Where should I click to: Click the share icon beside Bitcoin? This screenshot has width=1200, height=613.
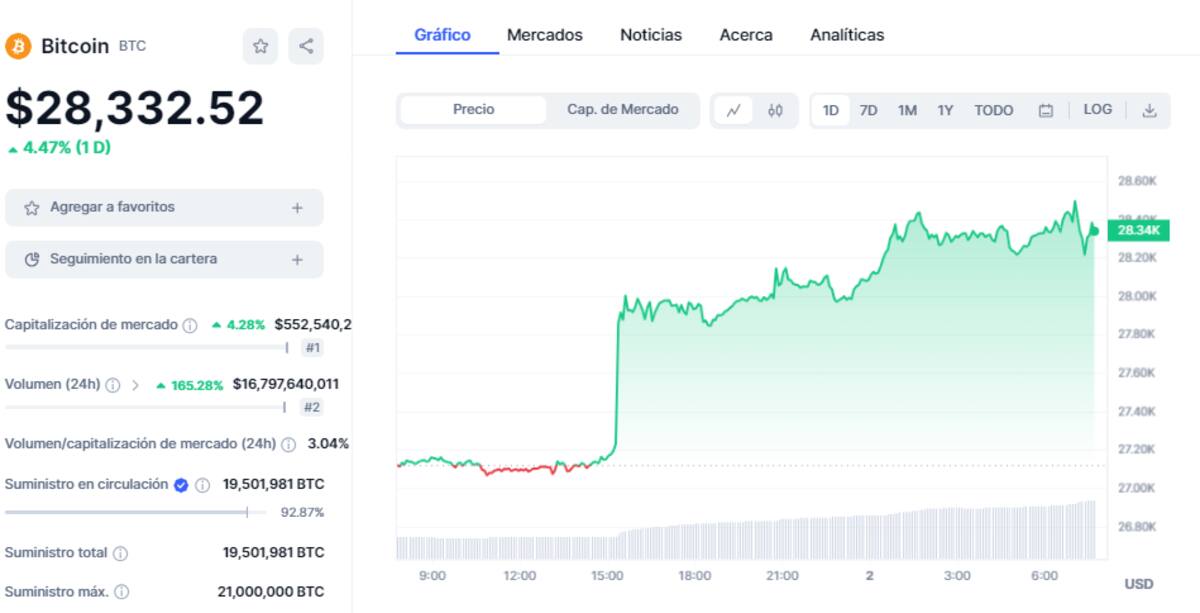tap(306, 46)
